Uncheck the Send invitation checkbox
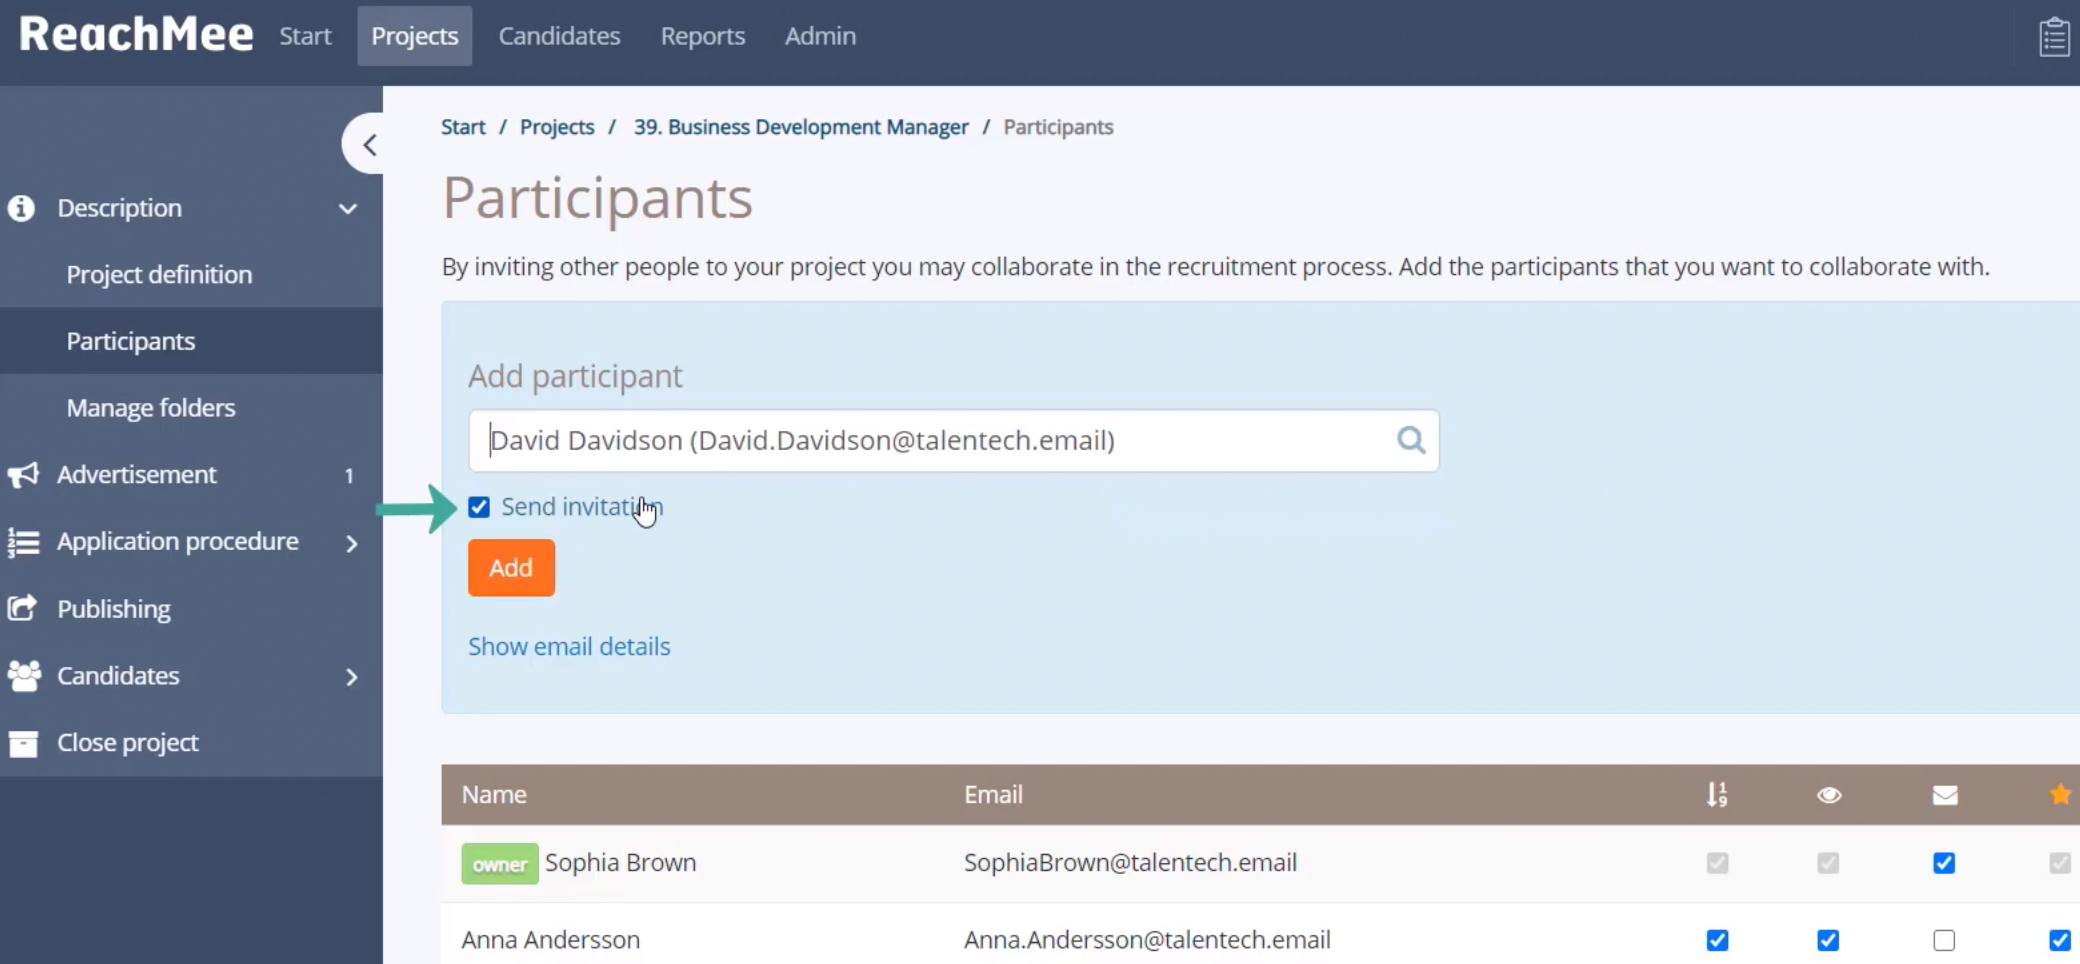The width and height of the screenshot is (2080, 964). point(479,507)
